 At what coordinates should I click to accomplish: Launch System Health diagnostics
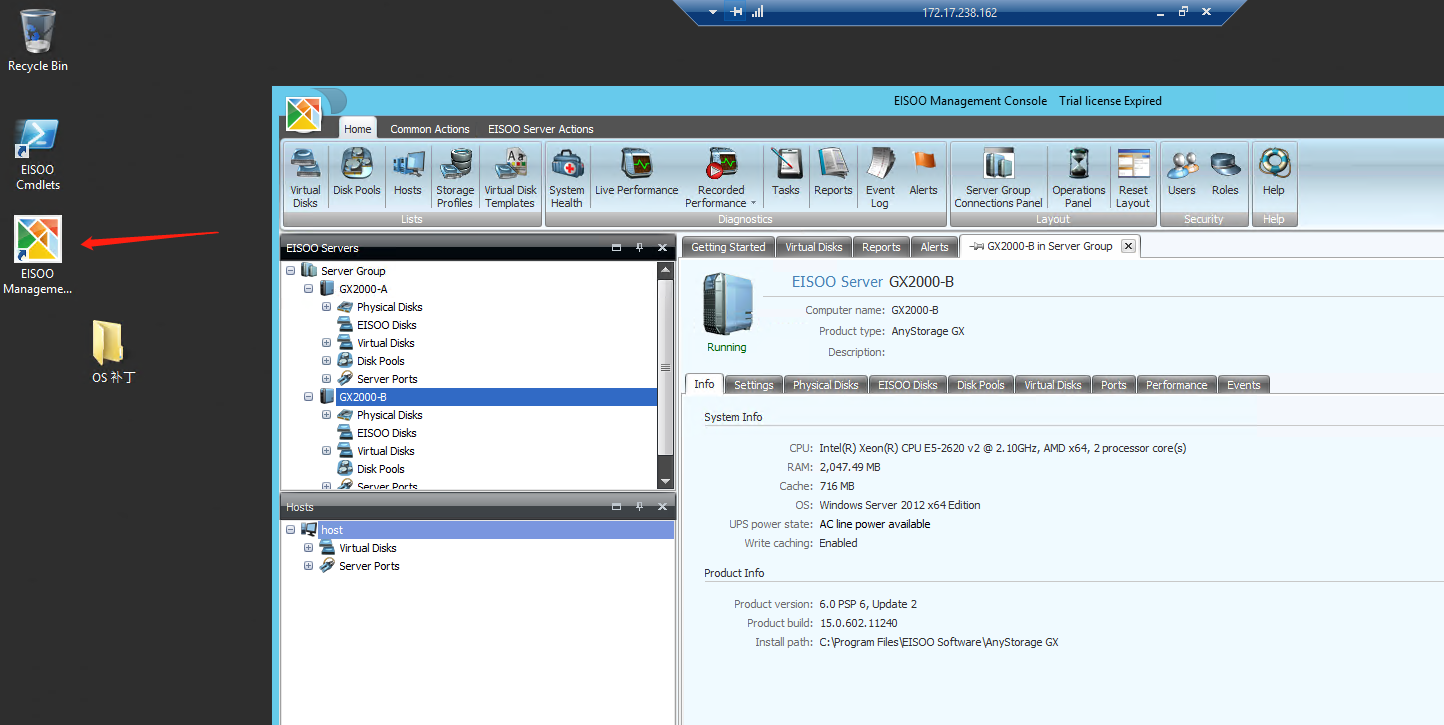pyautogui.click(x=567, y=178)
